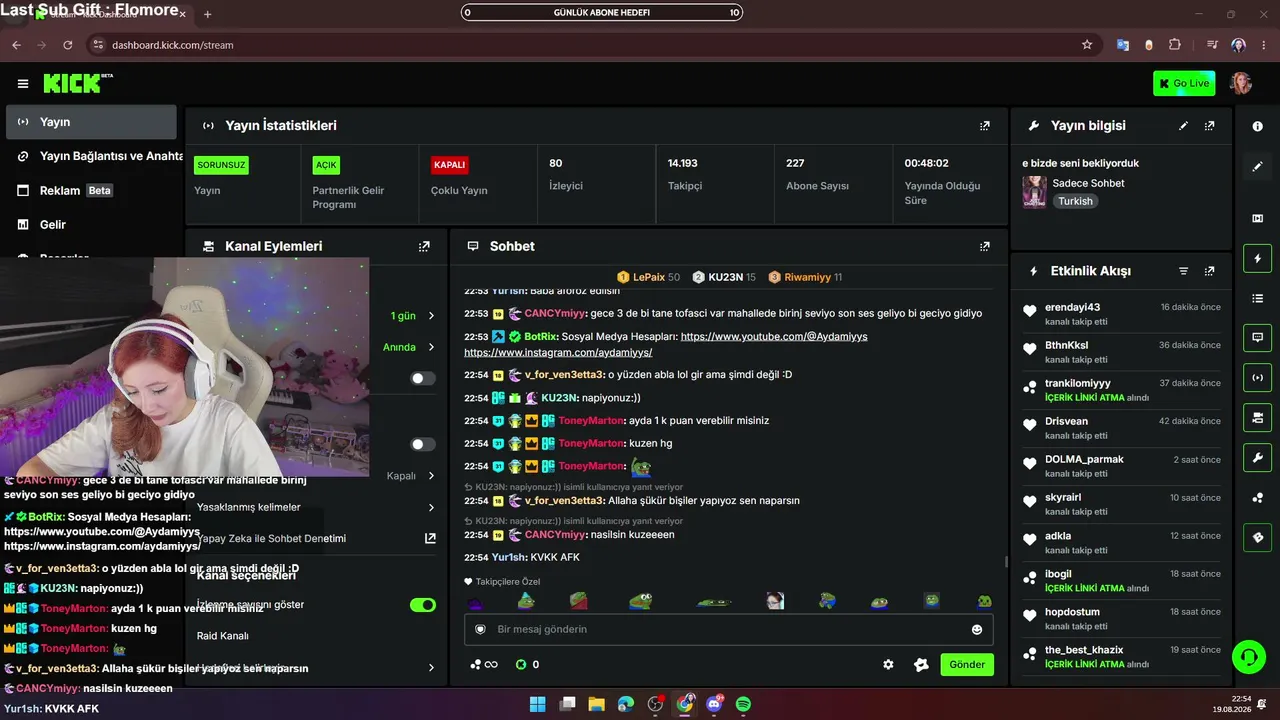Open the profile avatar menu in the header

(x=1241, y=83)
